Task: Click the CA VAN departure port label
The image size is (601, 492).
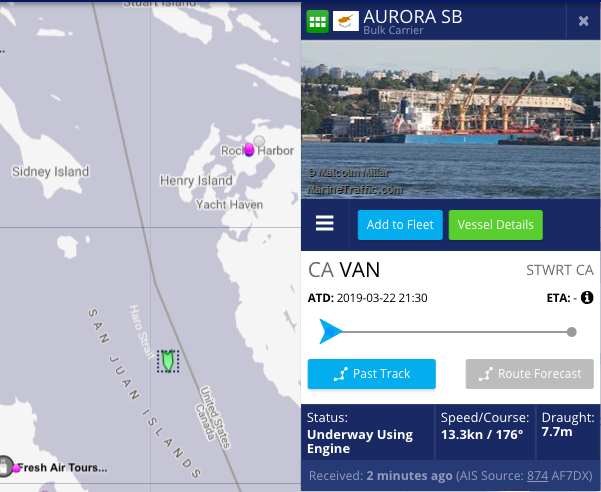Action: (344, 270)
